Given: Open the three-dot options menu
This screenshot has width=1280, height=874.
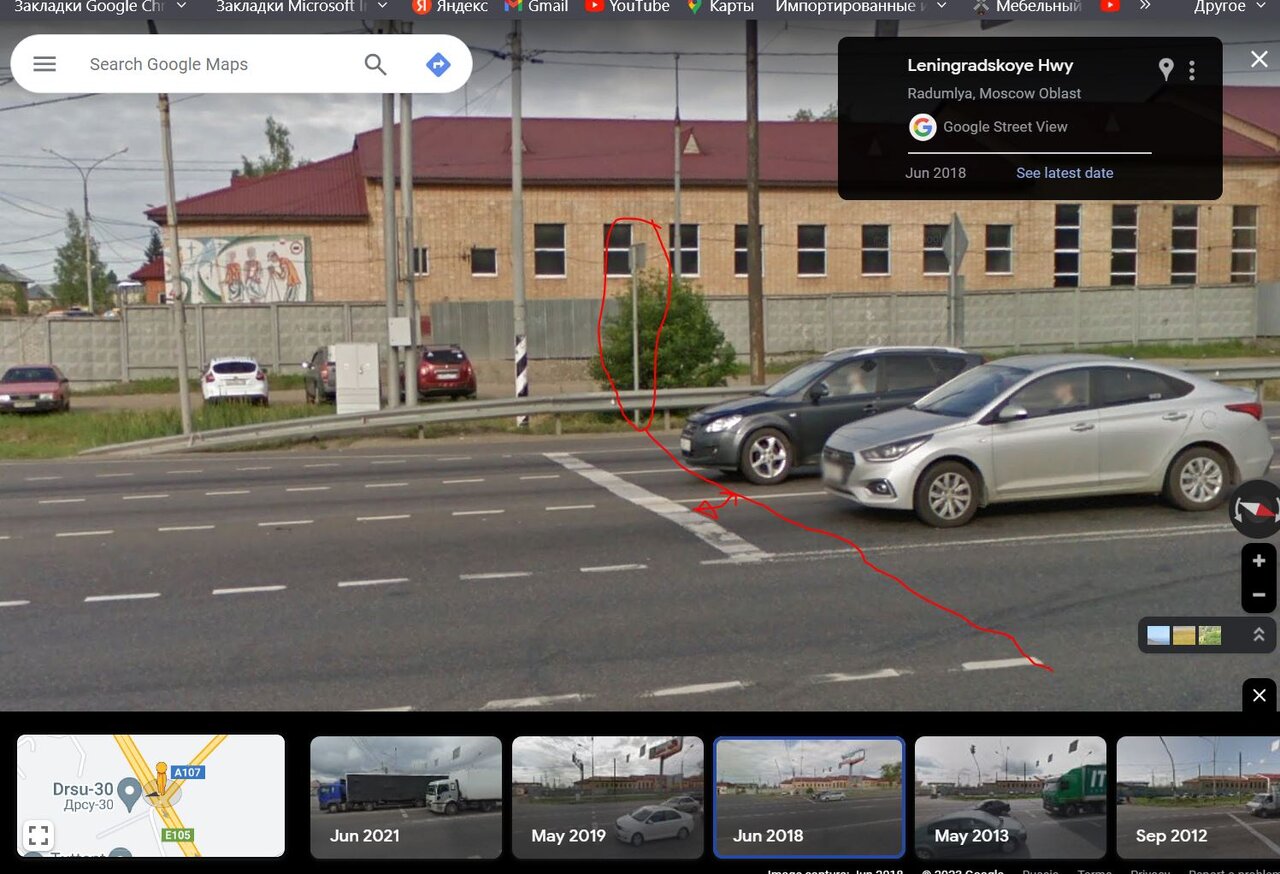Looking at the screenshot, I should (x=1192, y=70).
